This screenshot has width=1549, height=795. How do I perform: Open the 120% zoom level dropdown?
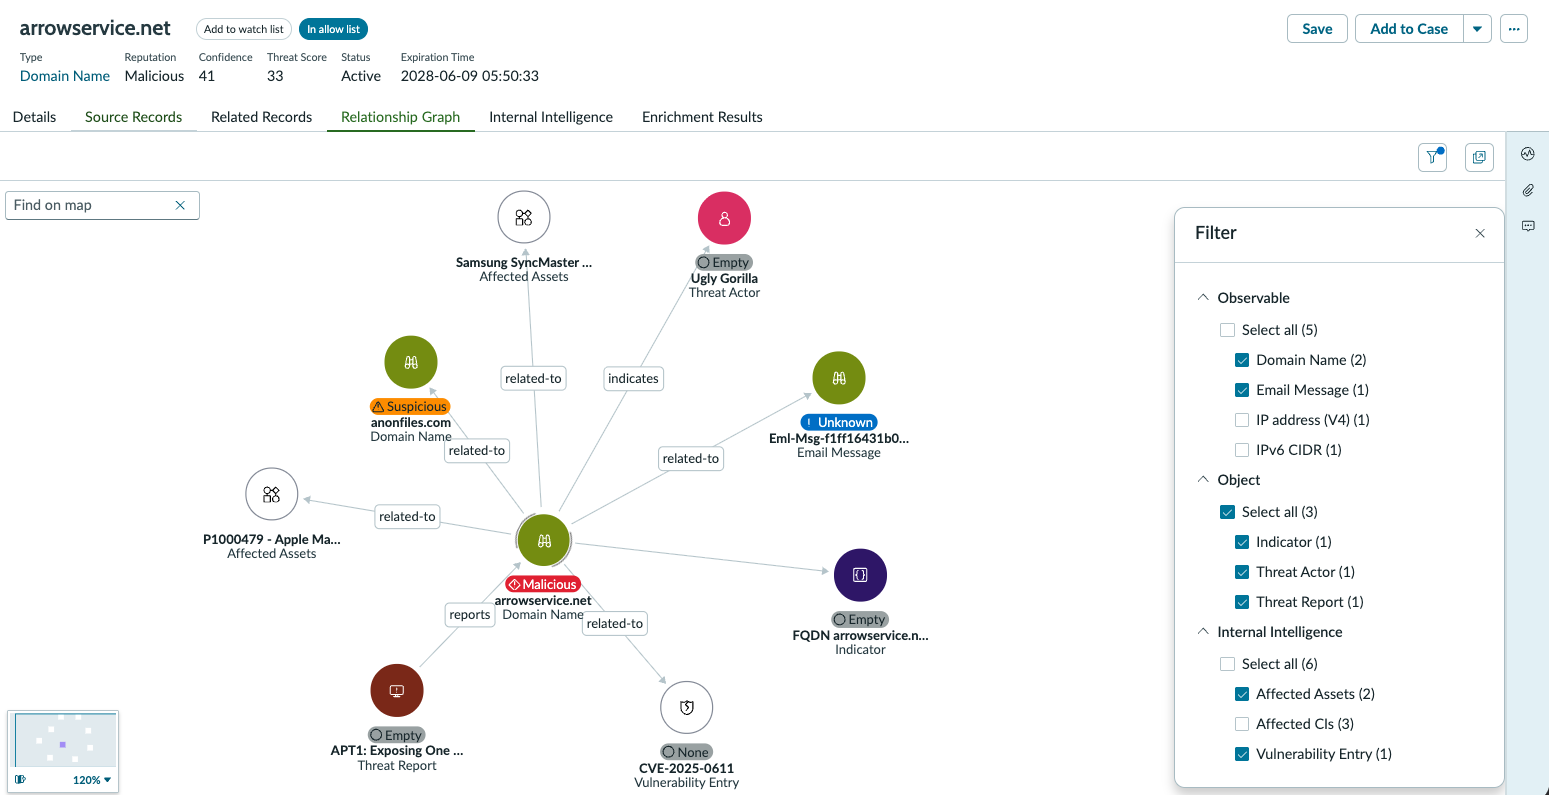[x=92, y=780]
